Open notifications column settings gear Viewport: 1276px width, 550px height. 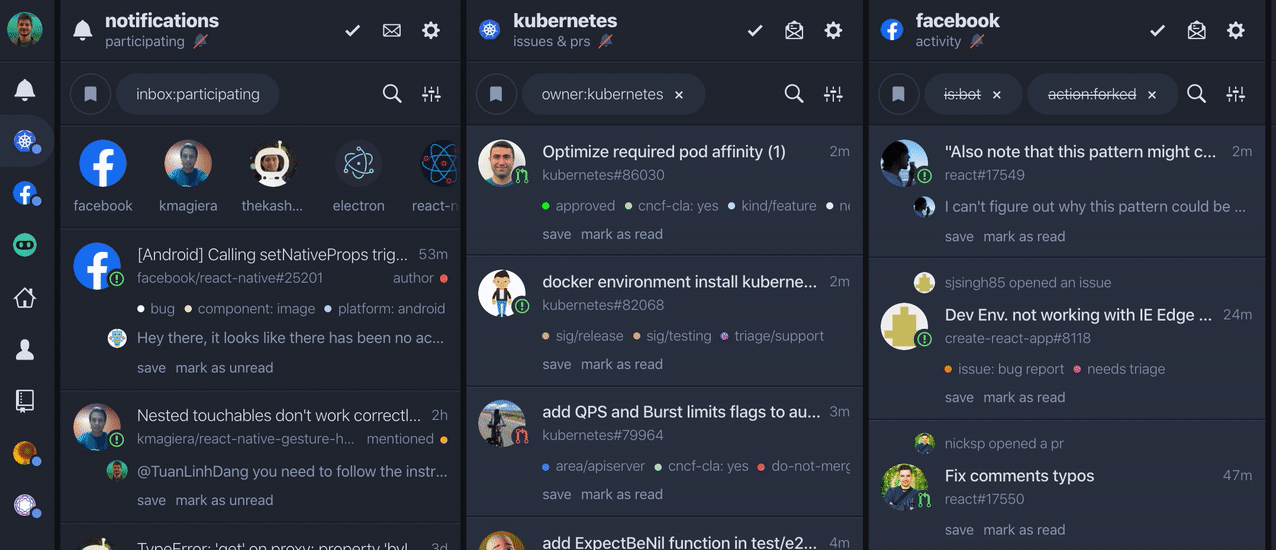click(431, 31)
